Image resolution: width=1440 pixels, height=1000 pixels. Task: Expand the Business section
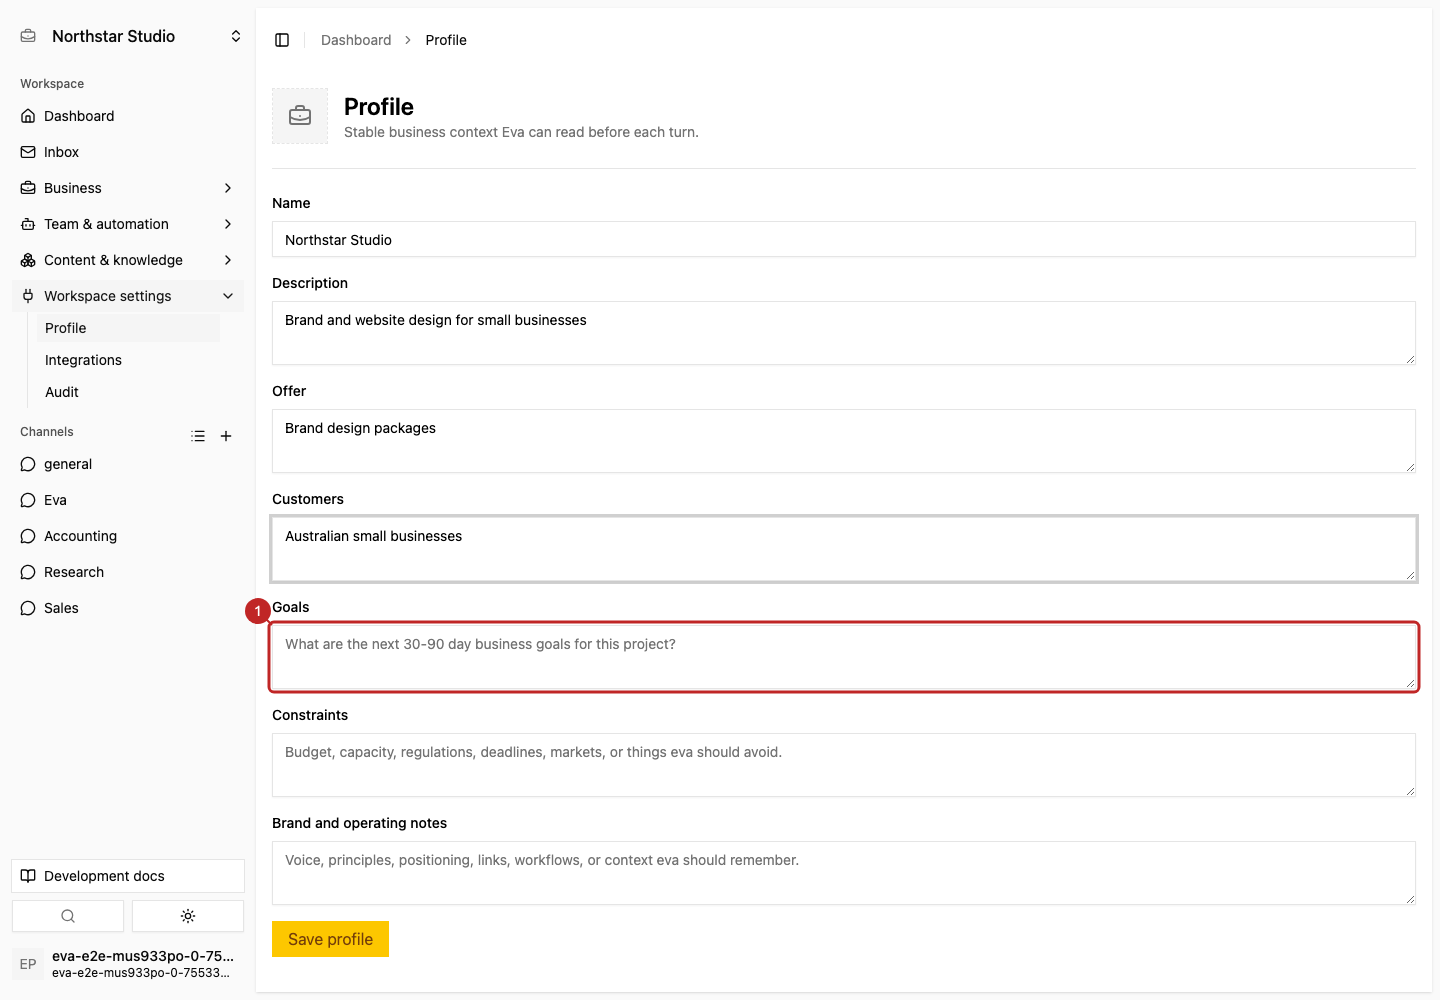(x=128, y=188)
